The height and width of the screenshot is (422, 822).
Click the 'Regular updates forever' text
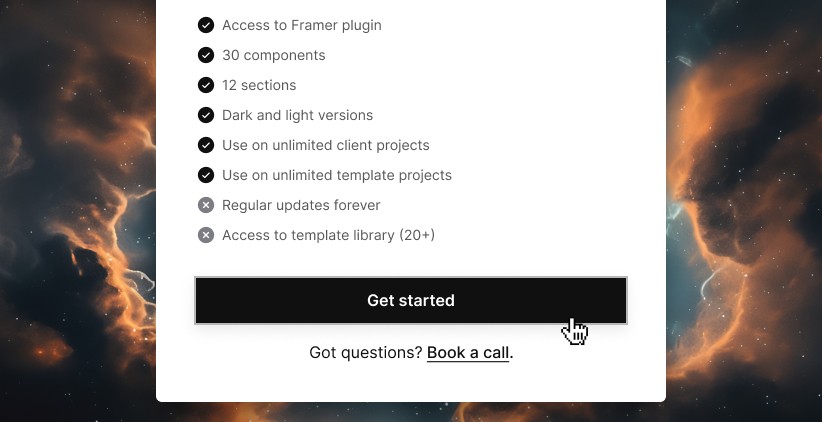tap(301, 205)
